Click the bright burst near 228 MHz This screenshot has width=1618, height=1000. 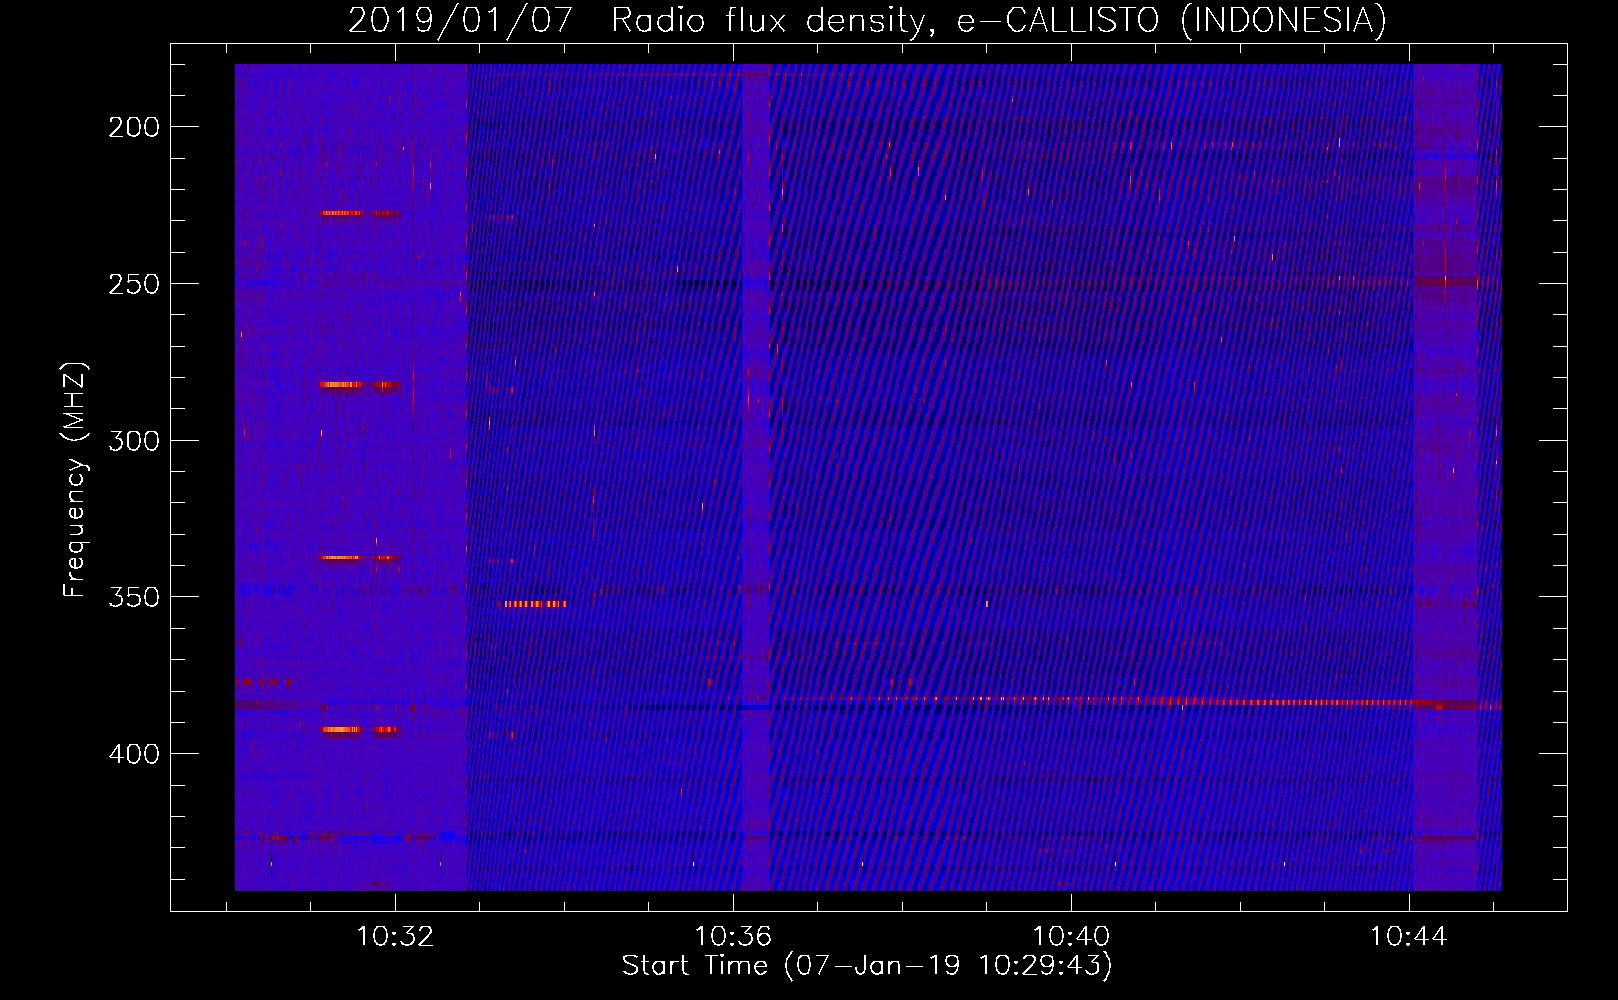click(x=359, y=213)
